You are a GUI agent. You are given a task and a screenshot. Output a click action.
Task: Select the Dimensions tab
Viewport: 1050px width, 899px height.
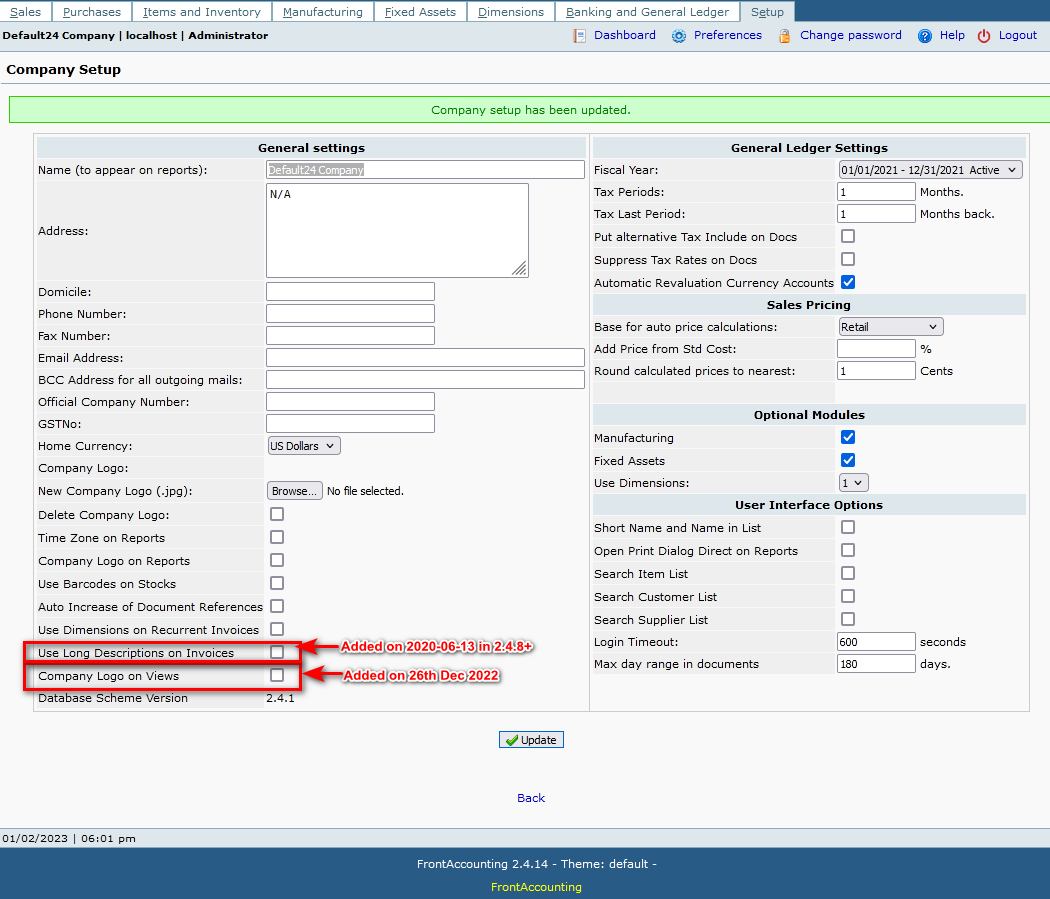tap(511, 12)
